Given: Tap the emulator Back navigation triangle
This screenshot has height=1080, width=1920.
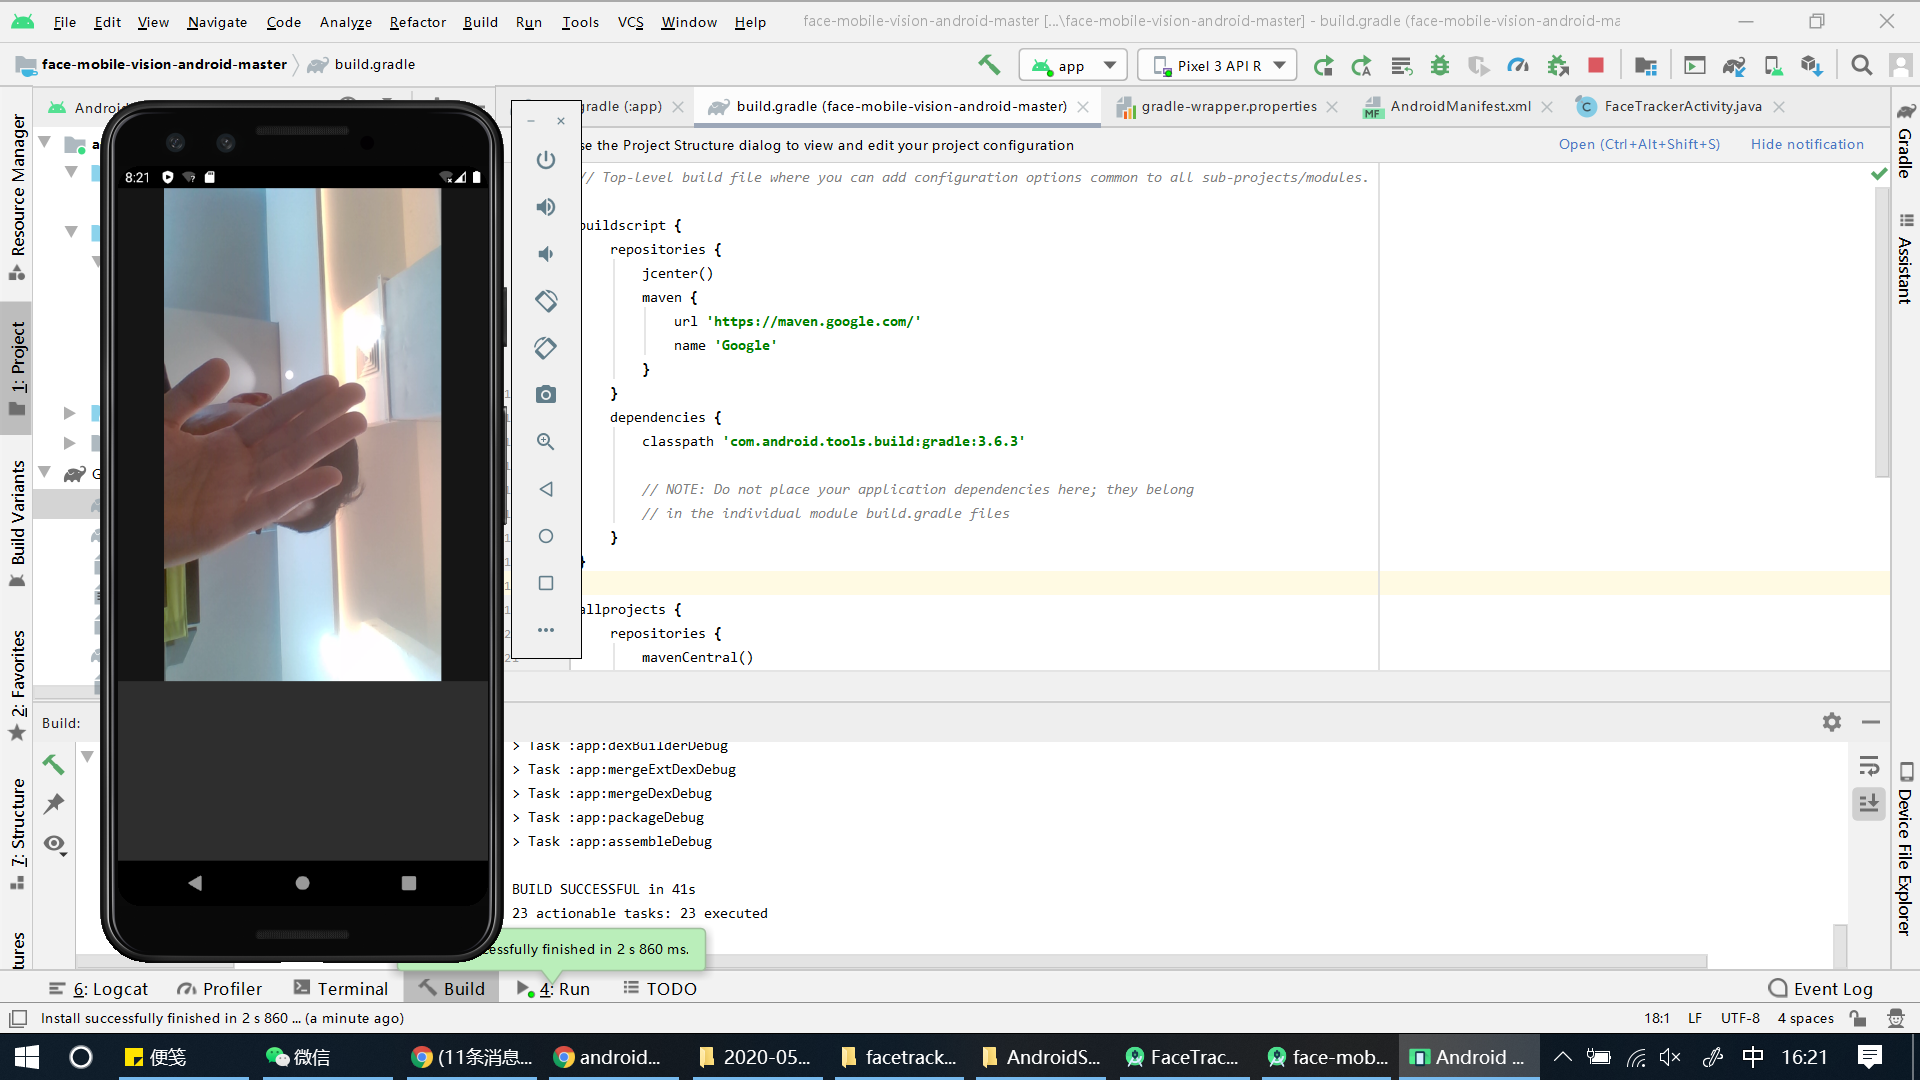Looking at the screenshot, I should tap(546, 489).
